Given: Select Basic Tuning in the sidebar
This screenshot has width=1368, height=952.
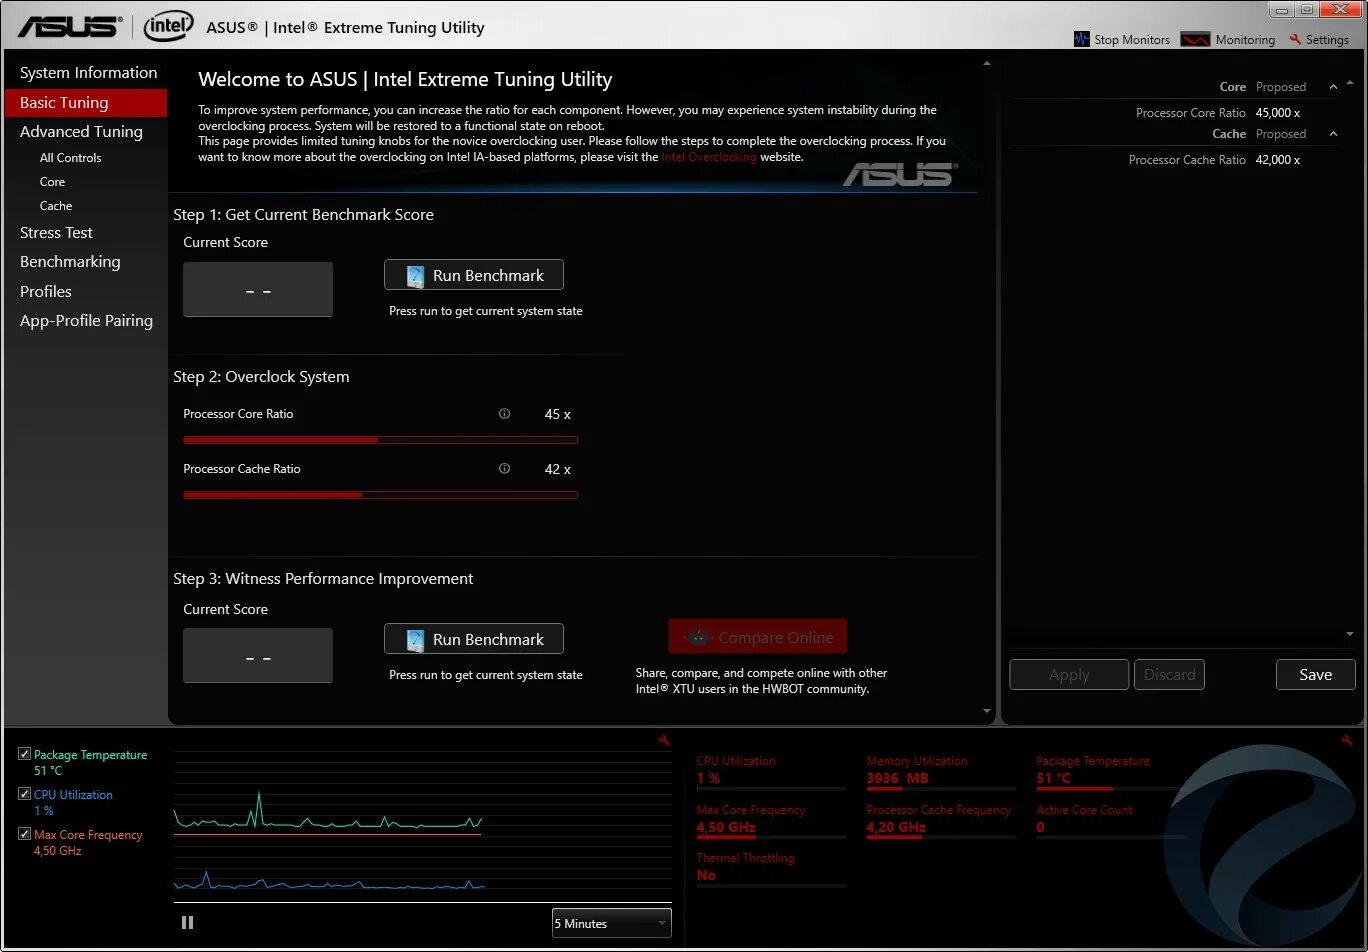Looking at the screenshot, I should click(86, 102).
